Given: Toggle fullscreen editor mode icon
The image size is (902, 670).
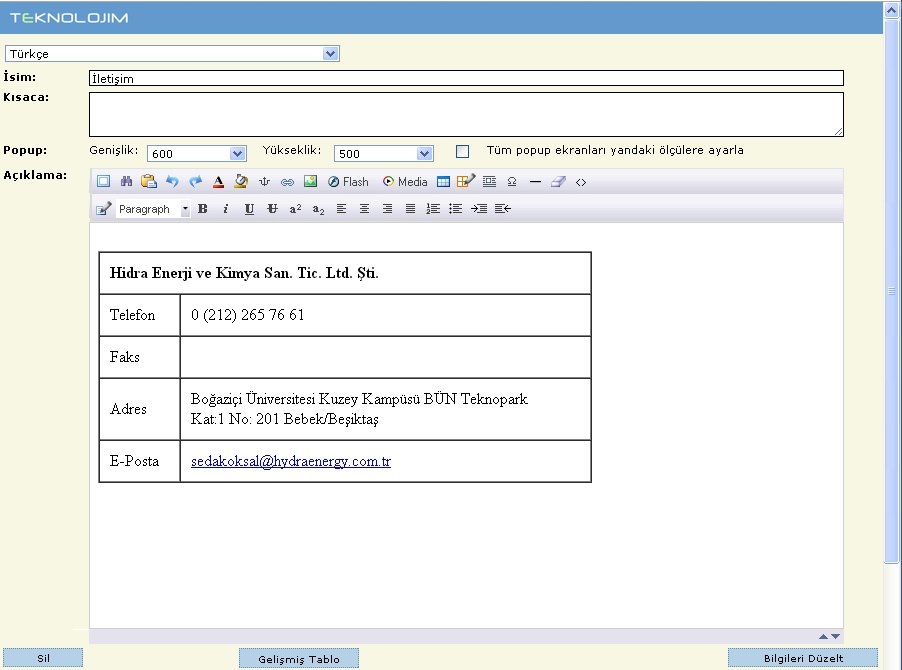Looking at the screenshot, I should 104,182.
